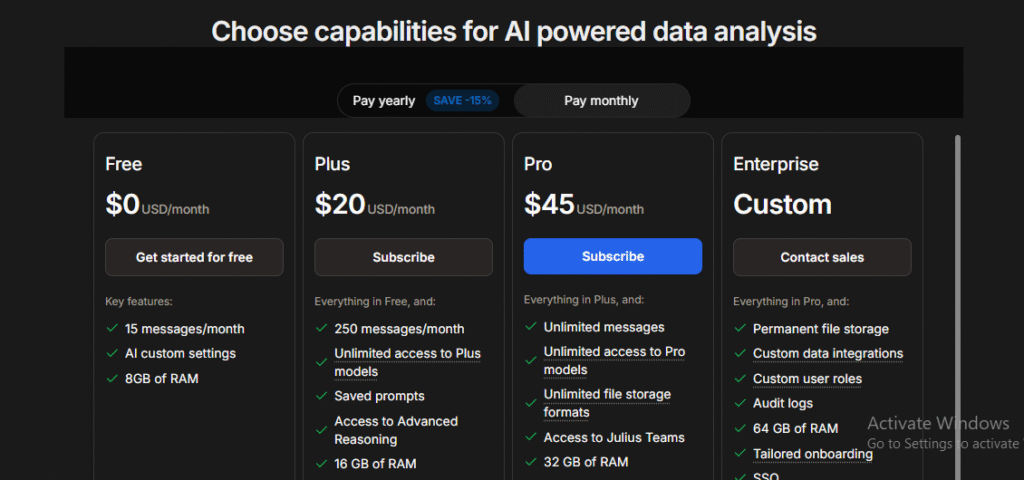
Task: Switch billing to Pay yearly
Action: 384,101
